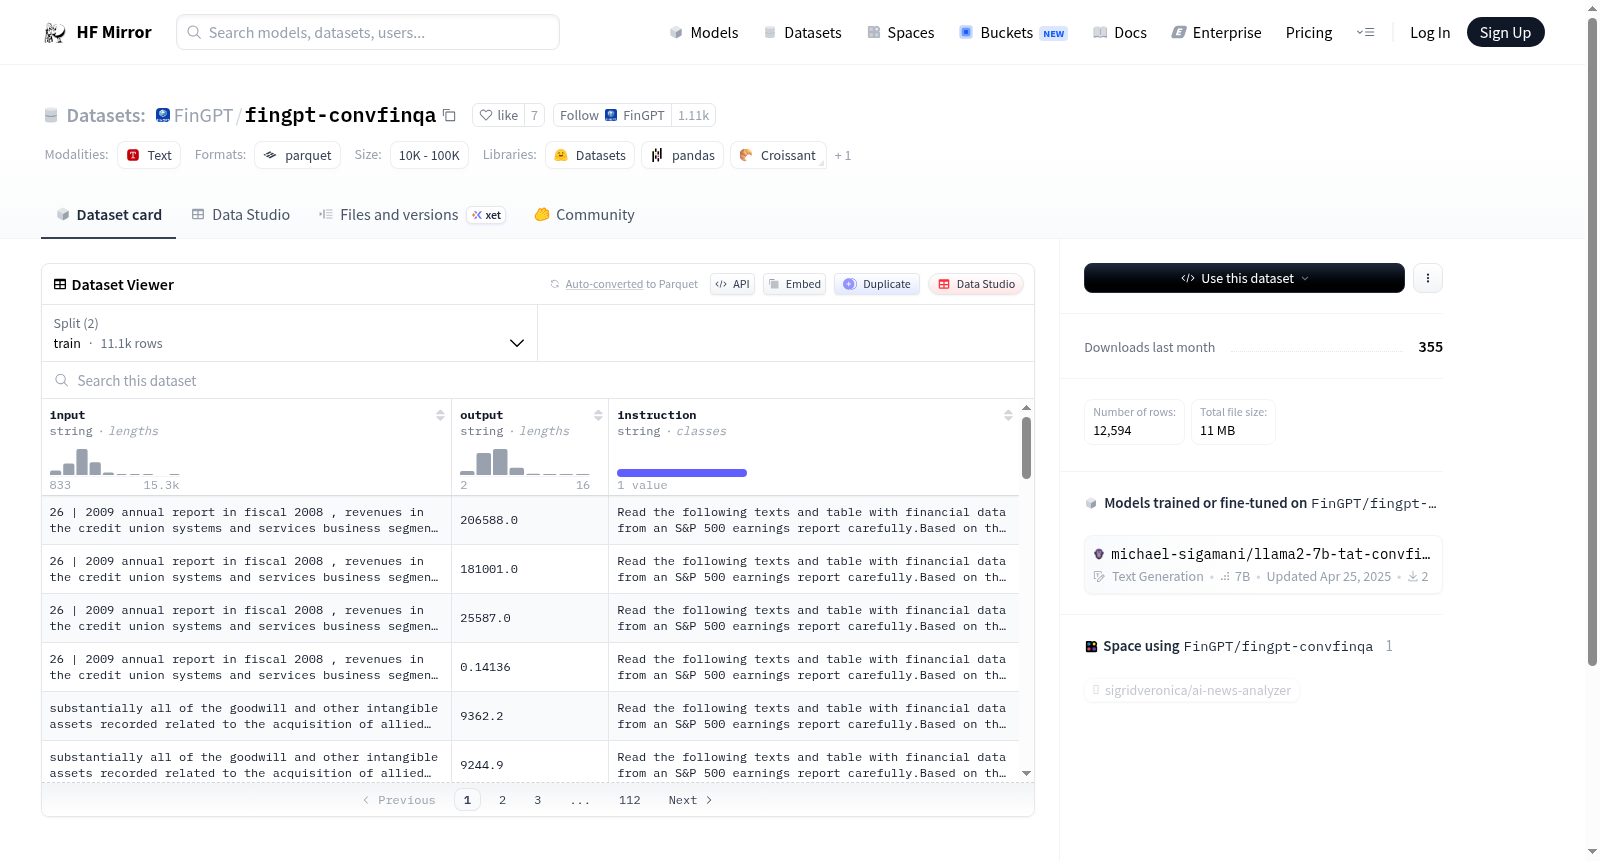Click the Croissant library tag
Viewport: 1600px width, 861px height.
(x=778, y=155)
